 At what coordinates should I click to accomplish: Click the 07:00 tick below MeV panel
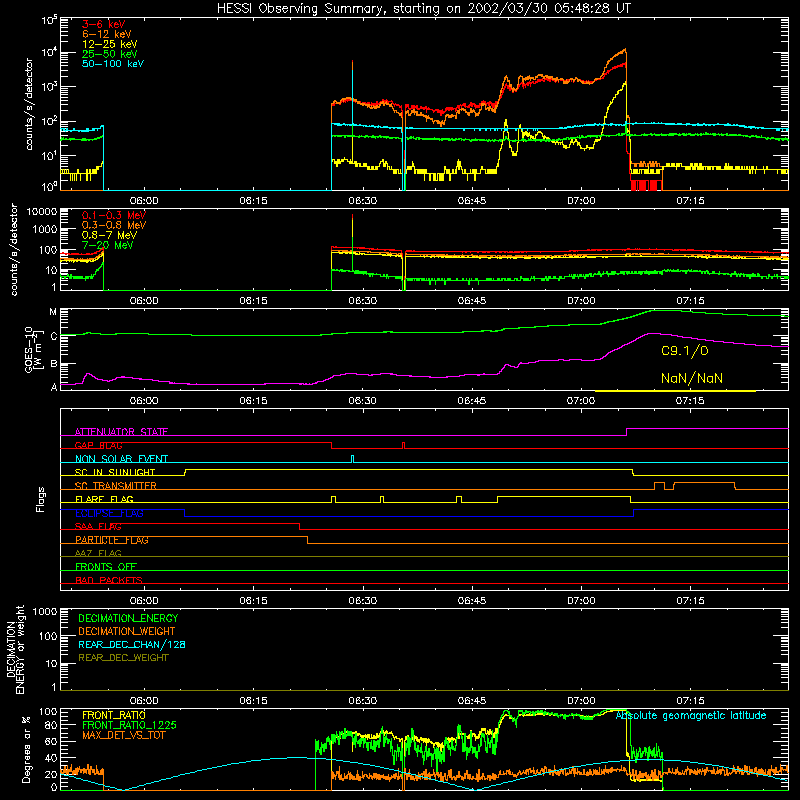pyautogui.click(x=581, y=301)
